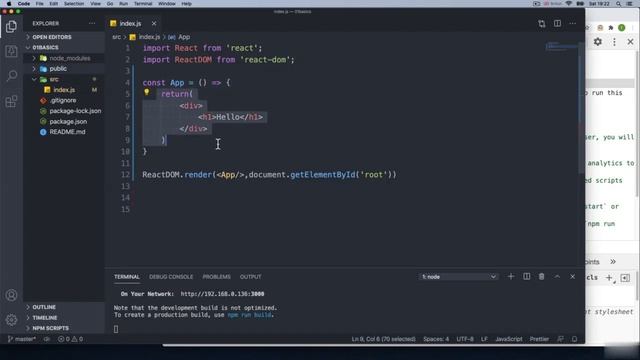Open notifications bell in status bar

coord(574,339)
